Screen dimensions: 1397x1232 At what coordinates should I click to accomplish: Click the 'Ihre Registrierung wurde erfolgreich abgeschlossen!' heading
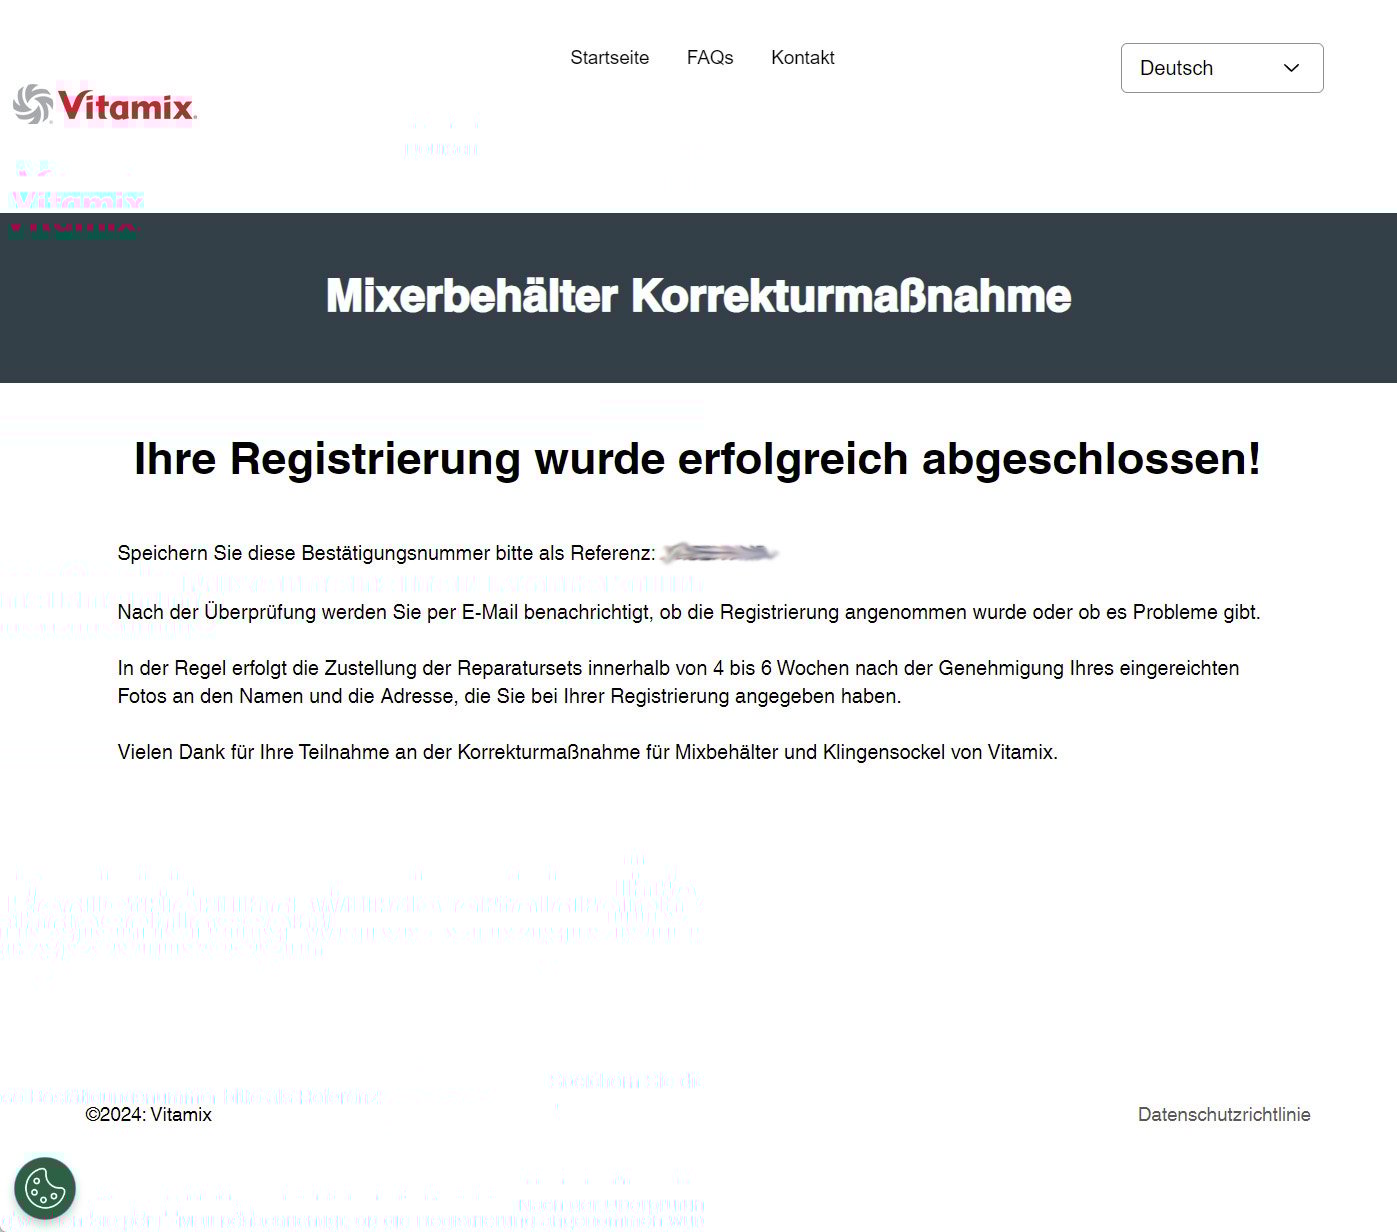[x=697, y=459]
